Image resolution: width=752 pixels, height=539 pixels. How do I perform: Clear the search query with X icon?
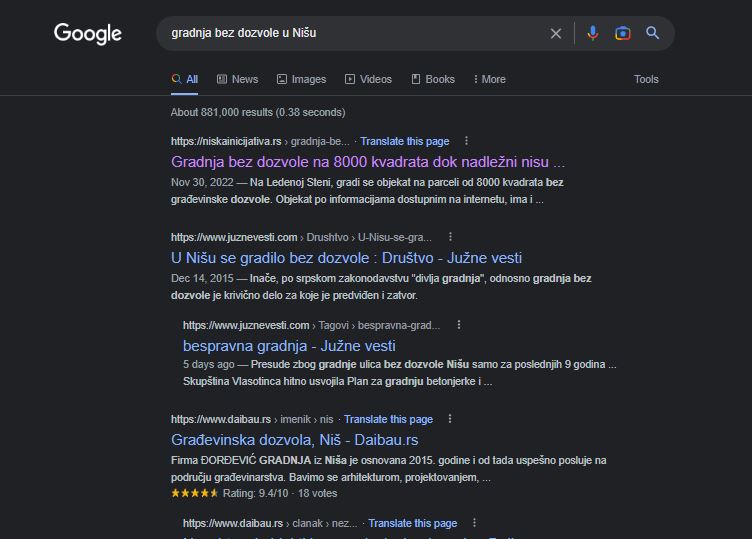point(556,34)
